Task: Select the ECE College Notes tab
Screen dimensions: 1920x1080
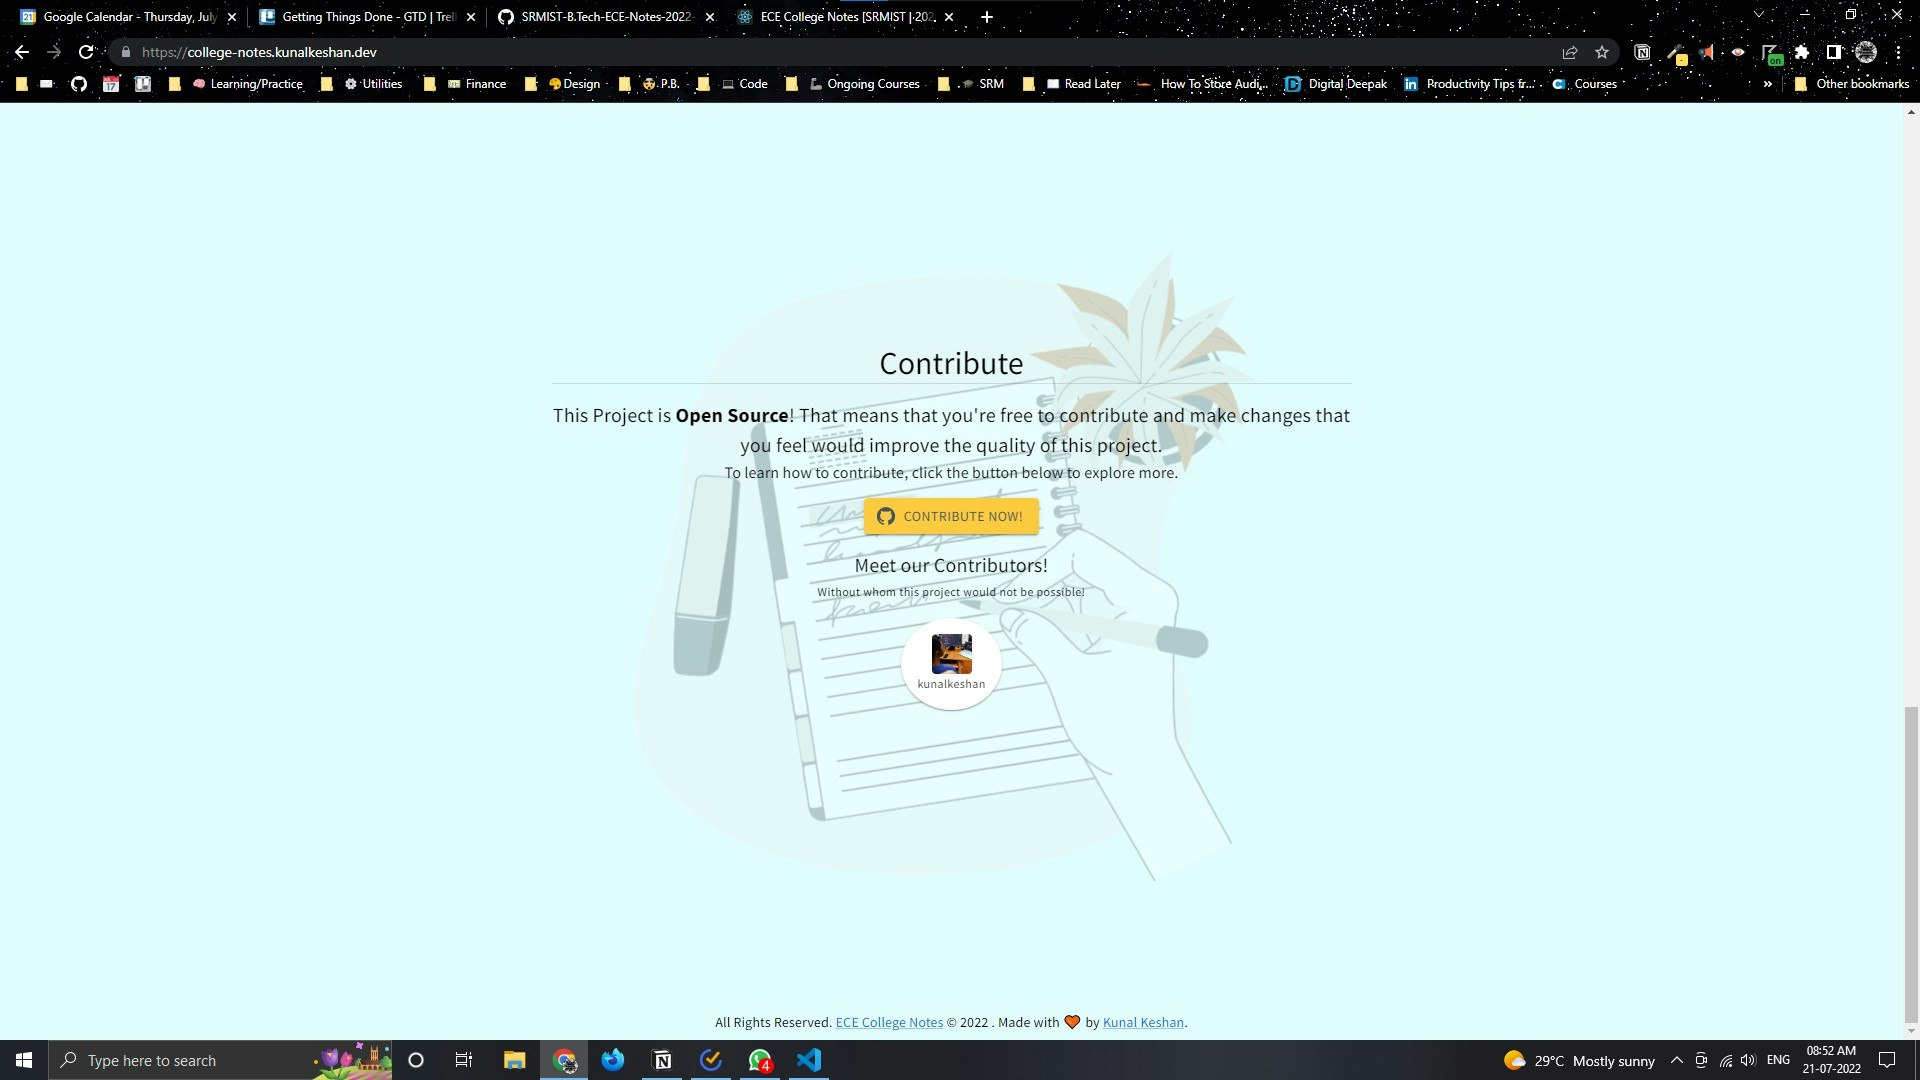Action: [846, 17]
